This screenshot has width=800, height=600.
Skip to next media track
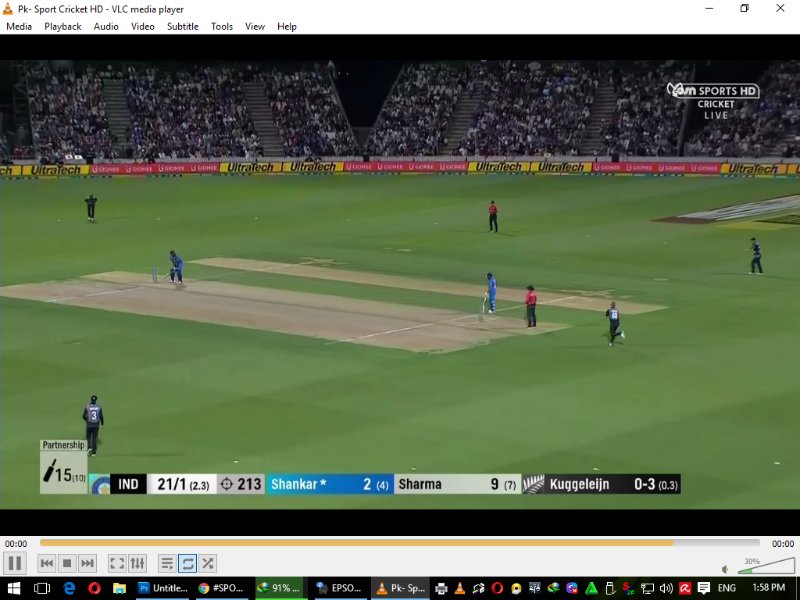coord(88,564)
